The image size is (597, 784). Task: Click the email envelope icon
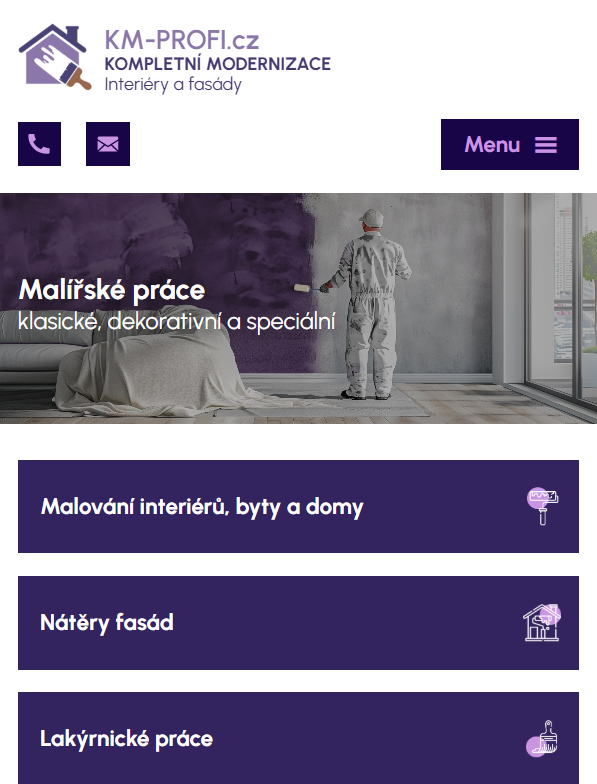click(x=108, y=144)
